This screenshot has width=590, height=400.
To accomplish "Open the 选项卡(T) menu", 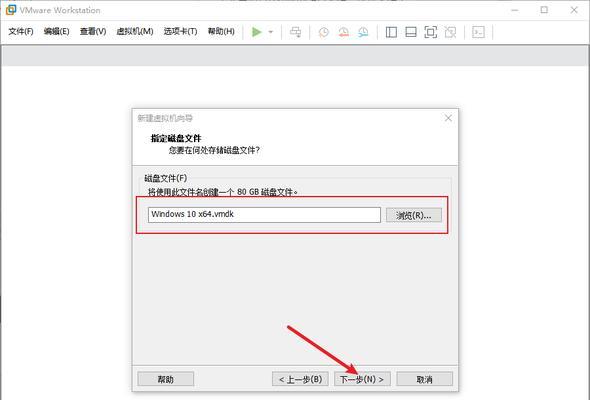I will click(x=180, y=31).
